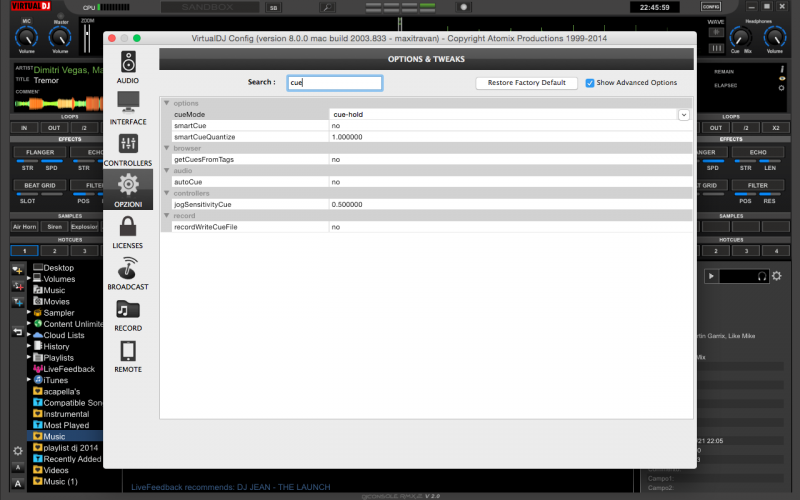Collapse the controllers group
Viewport: 800px width, 500px height.
(x=166, y=193)
